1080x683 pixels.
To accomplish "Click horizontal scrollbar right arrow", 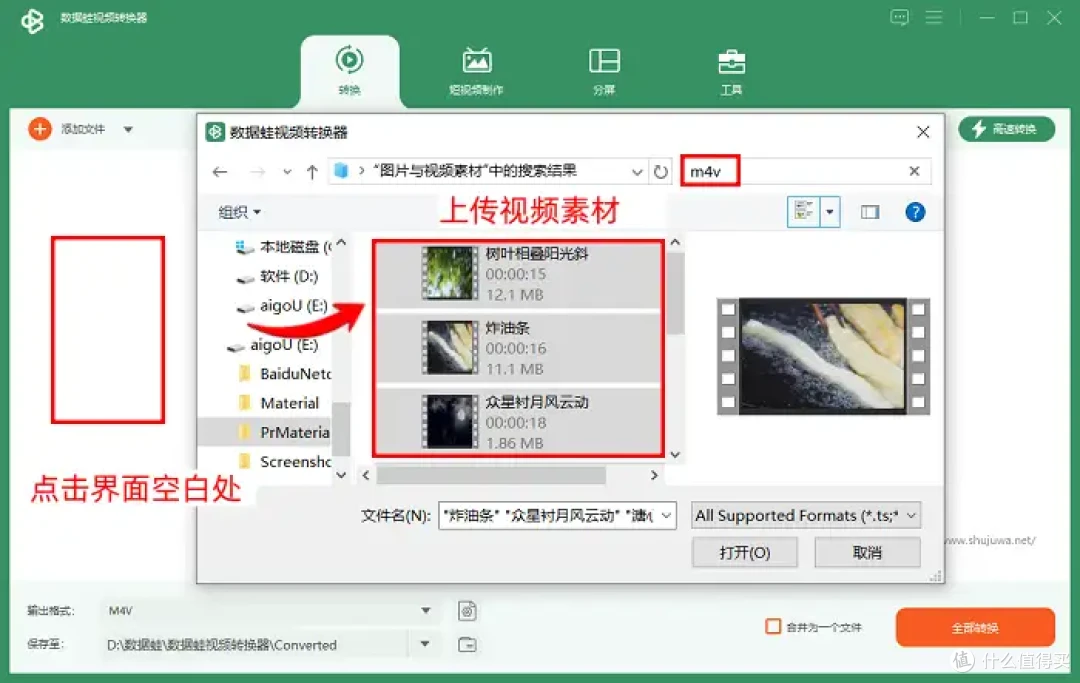I will coord(654,475).
